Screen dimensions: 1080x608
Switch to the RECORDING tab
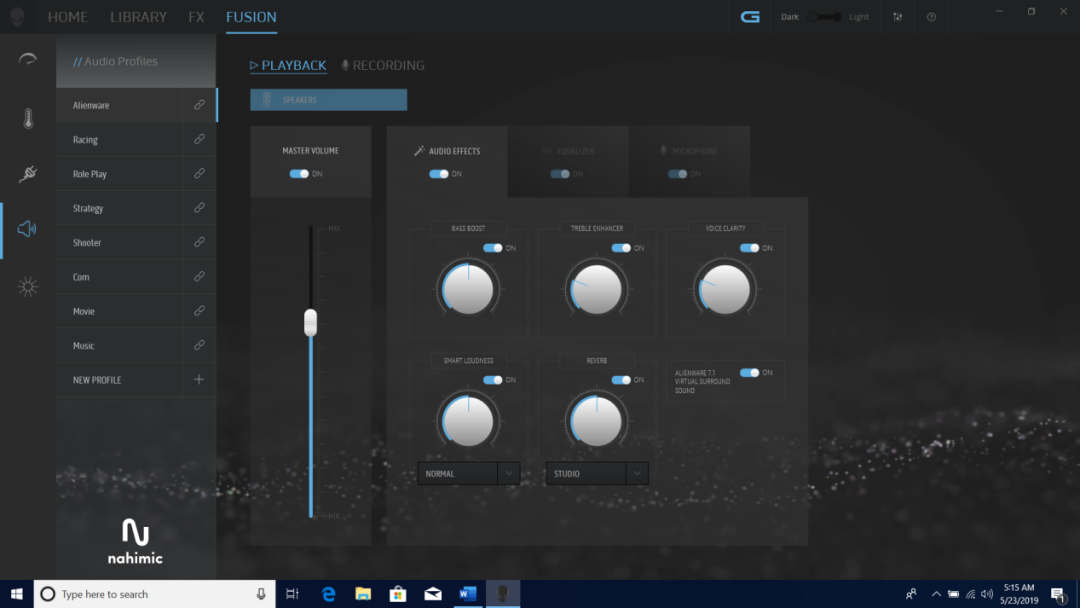tap(383, 65)
